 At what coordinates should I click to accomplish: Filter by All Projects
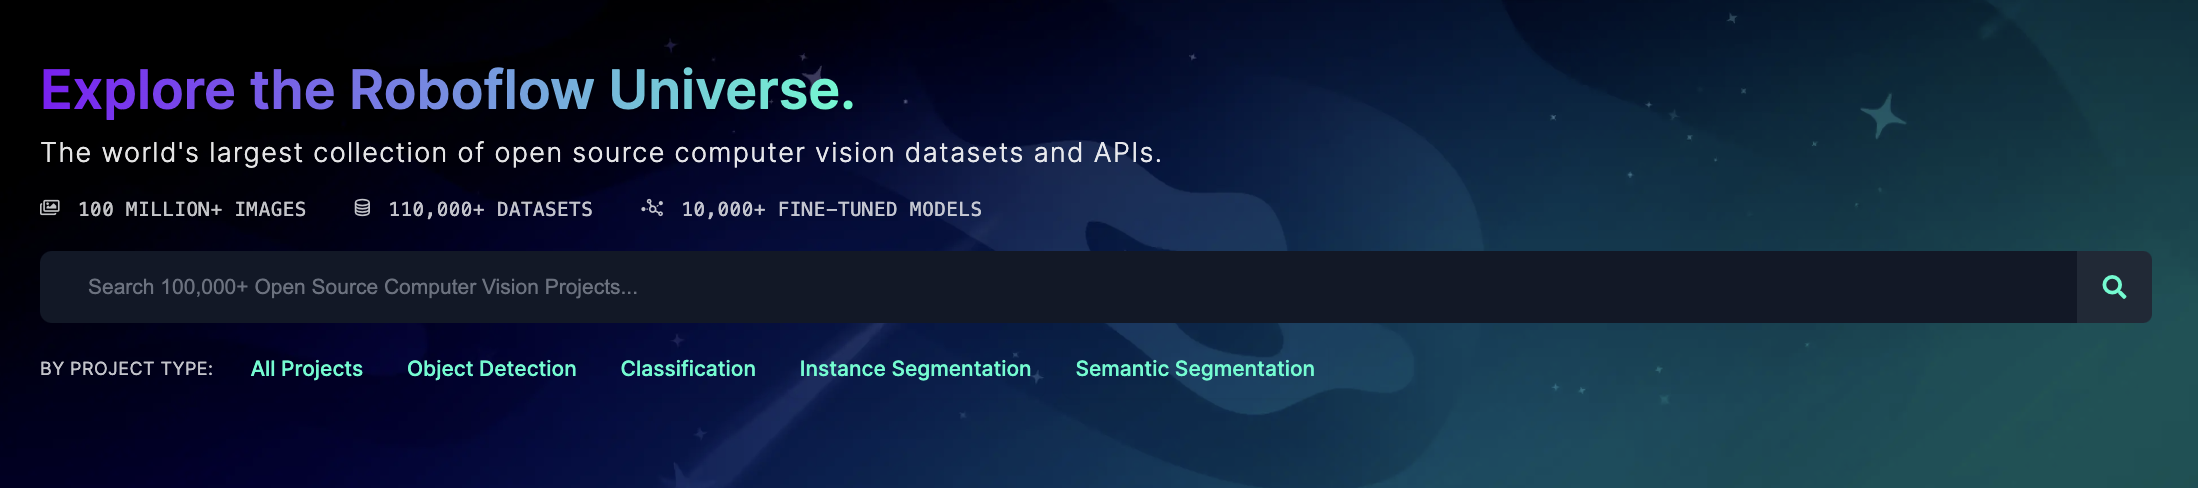point(307,369)
